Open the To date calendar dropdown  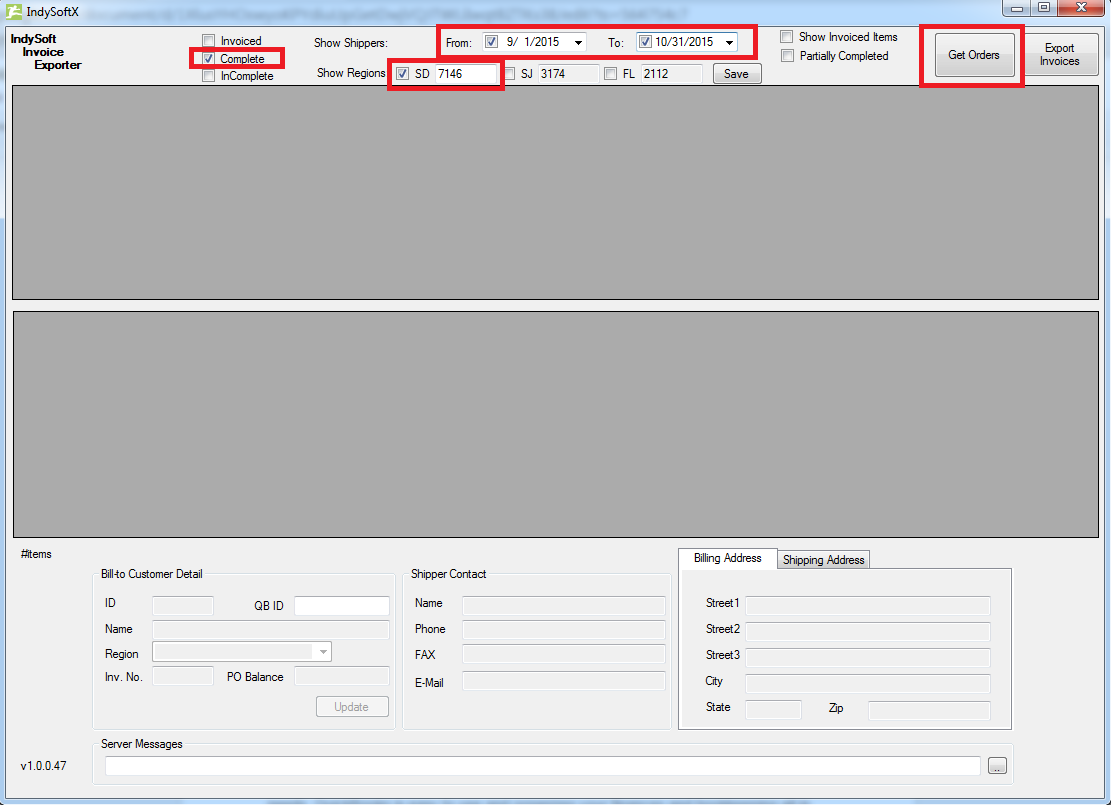[x=729, y=43]
